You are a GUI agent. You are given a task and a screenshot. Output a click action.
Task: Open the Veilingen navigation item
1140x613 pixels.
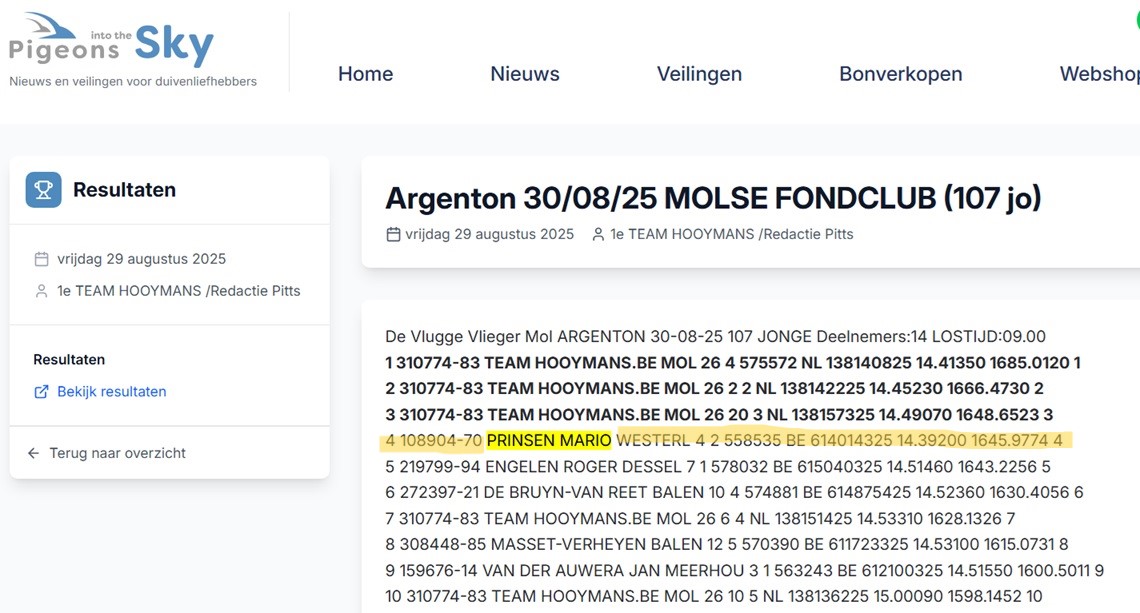699,74
